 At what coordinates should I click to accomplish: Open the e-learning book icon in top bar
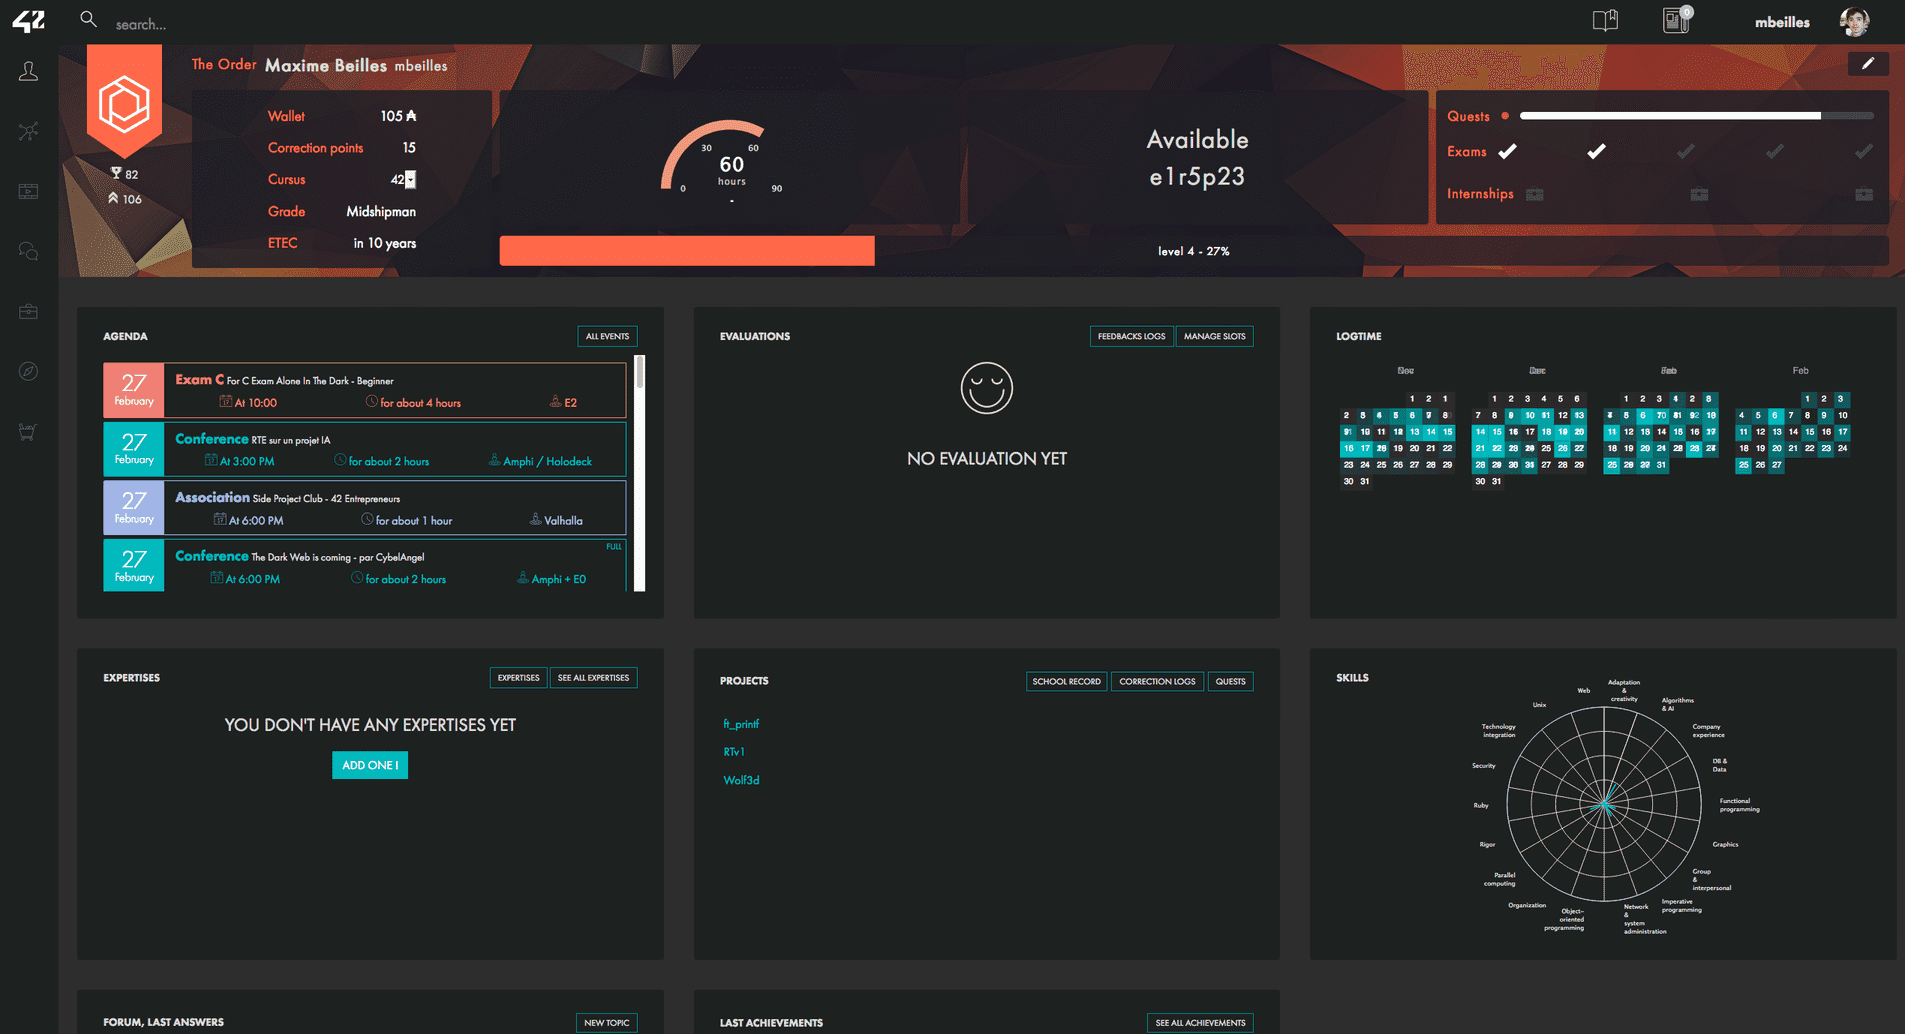pos(1606,20)
